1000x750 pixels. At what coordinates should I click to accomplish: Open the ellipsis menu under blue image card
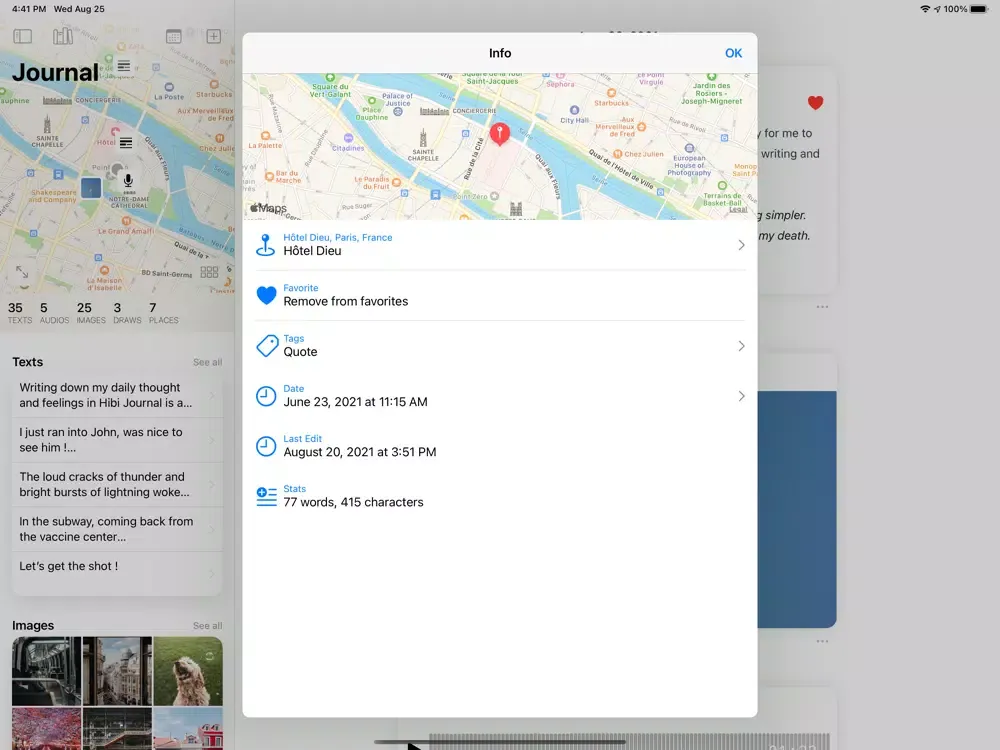(x=822, y=641)
